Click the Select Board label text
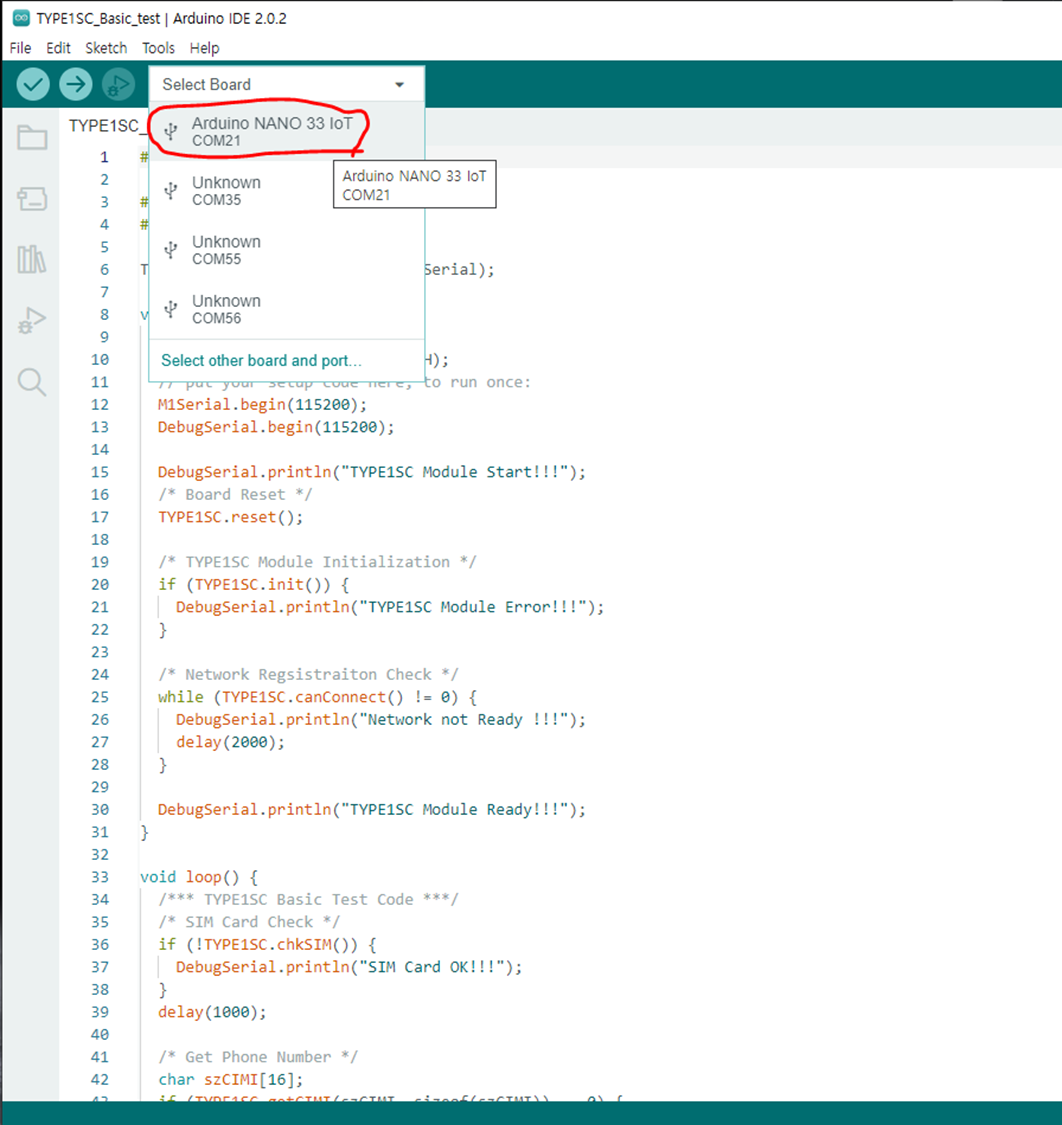The image size is (1062, 1125). [207, 85]
